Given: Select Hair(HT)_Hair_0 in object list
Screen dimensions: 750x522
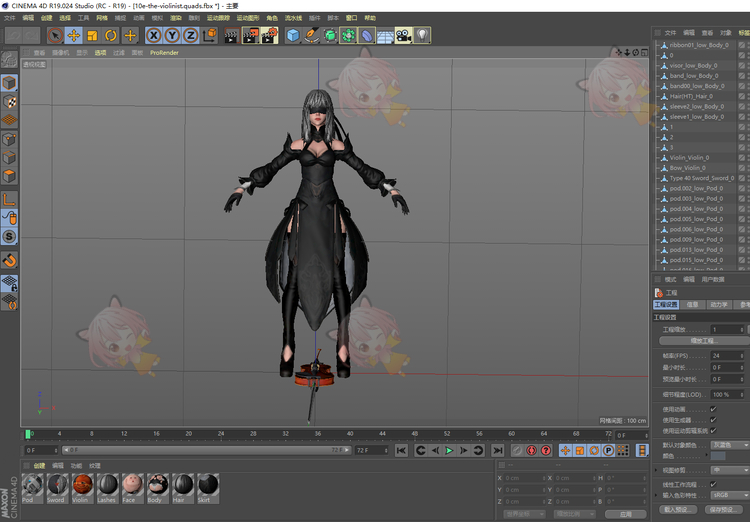Looking at the screenshot, I should click(691, 96).
